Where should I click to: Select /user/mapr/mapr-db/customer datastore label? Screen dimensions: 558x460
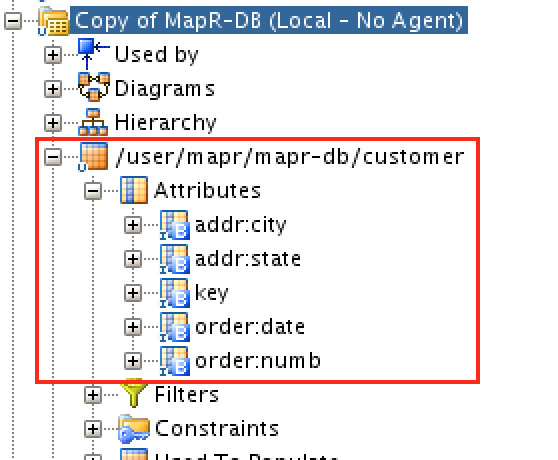(x=290, y=157)
